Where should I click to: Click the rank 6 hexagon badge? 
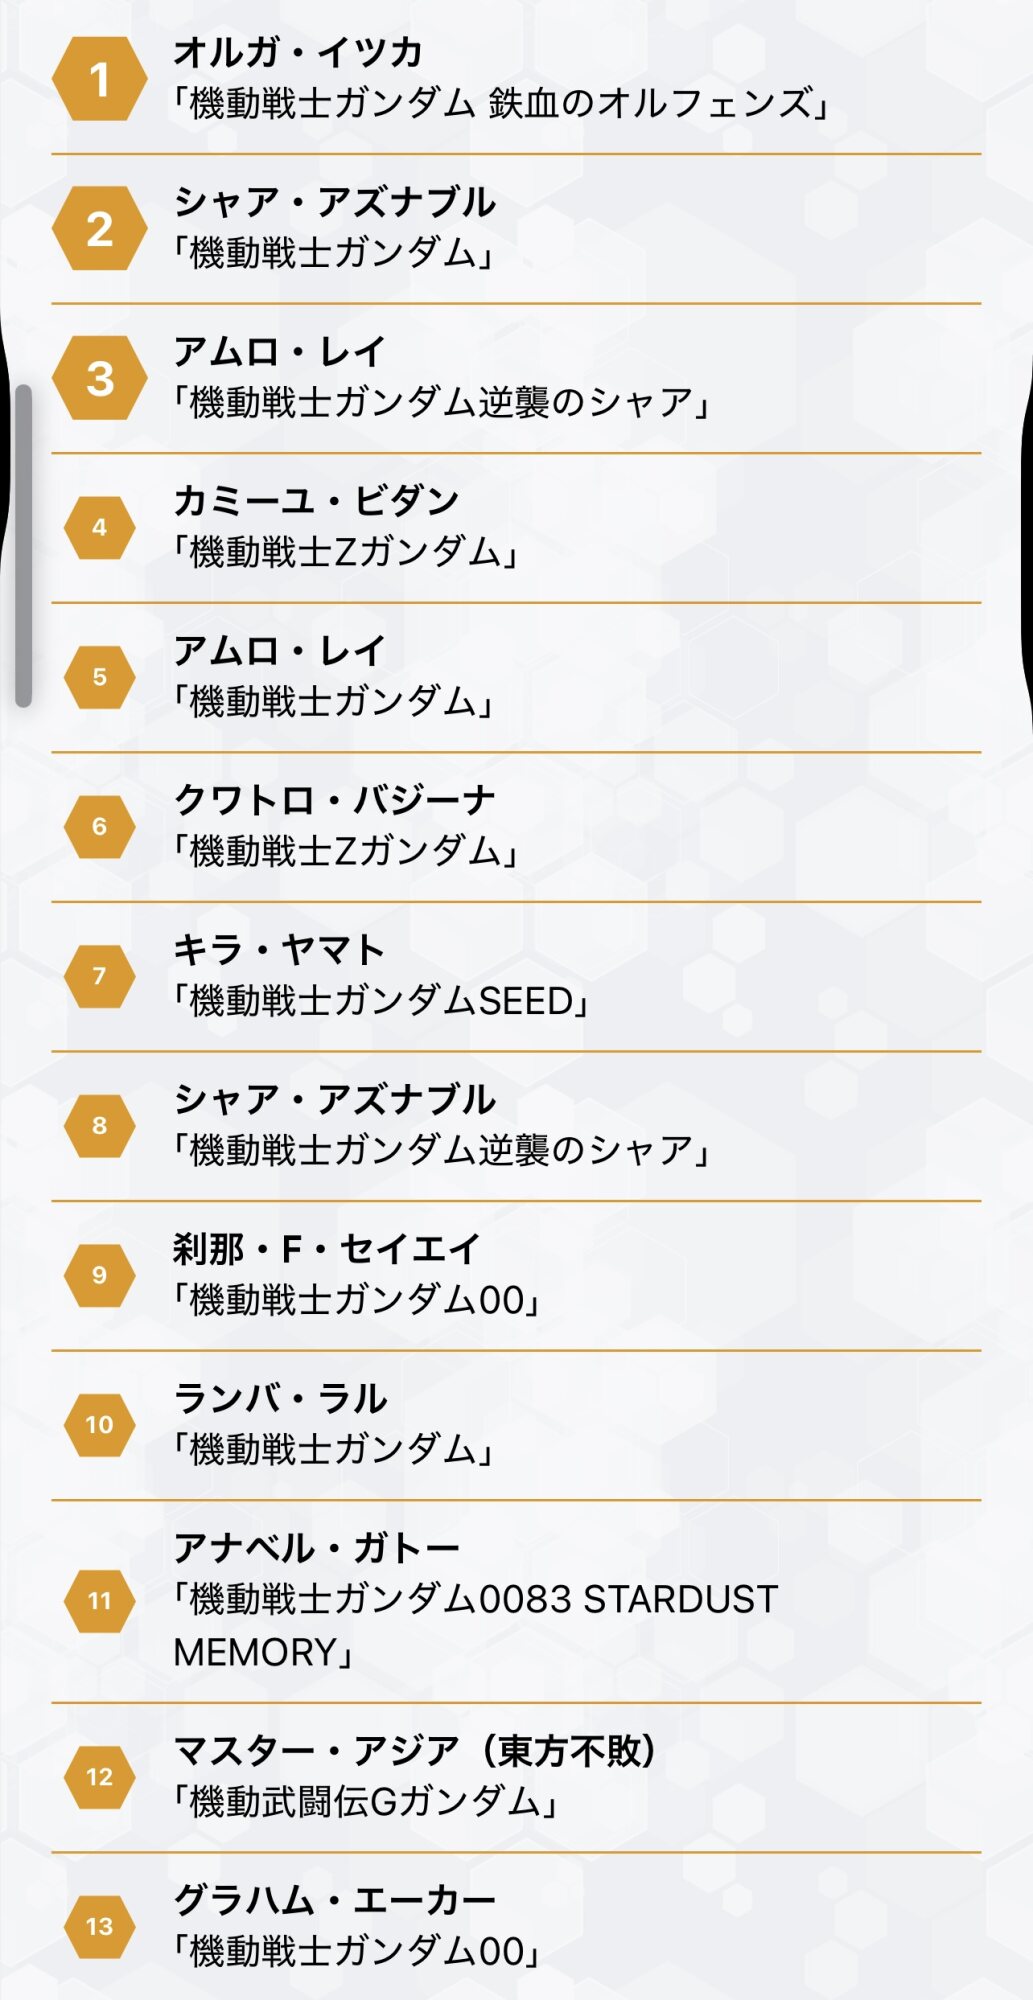point(99,826)
